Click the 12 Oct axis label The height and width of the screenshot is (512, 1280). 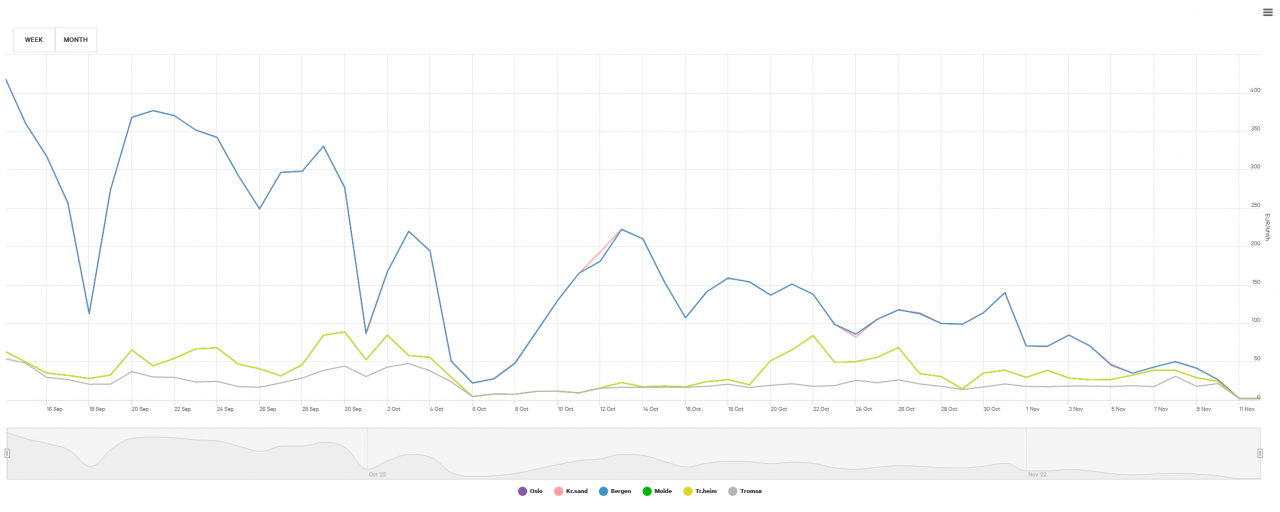click(x=608, y=409)
